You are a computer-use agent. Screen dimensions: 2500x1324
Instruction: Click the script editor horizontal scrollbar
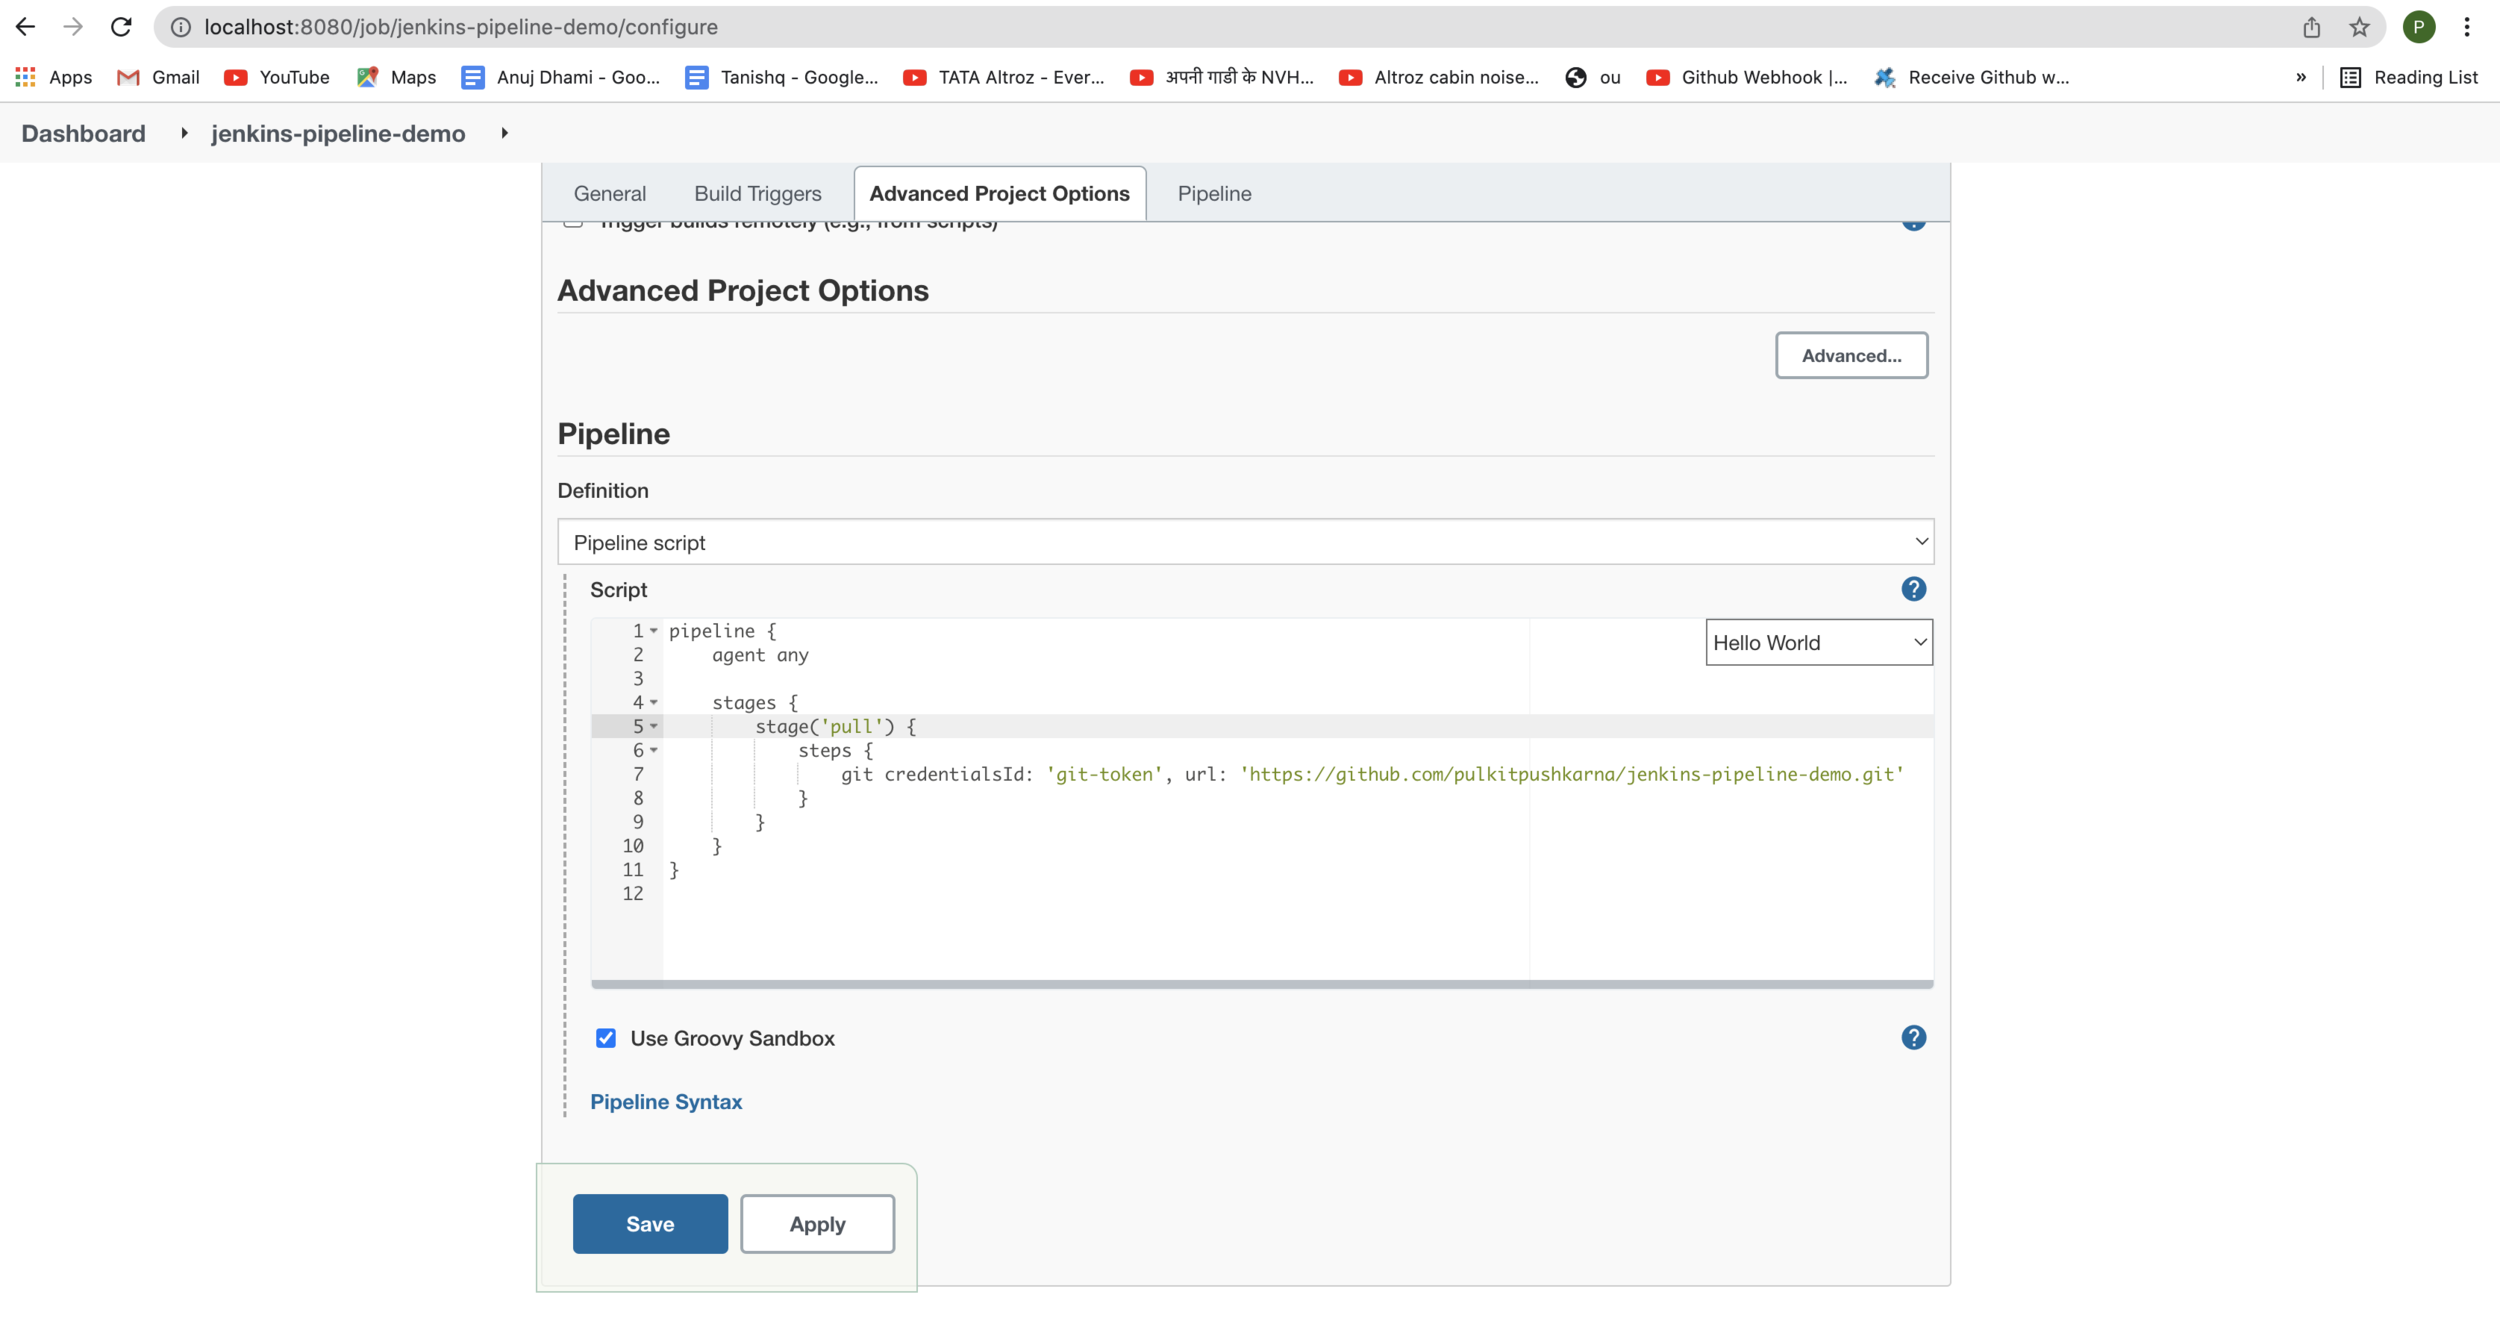(1261, 984)
